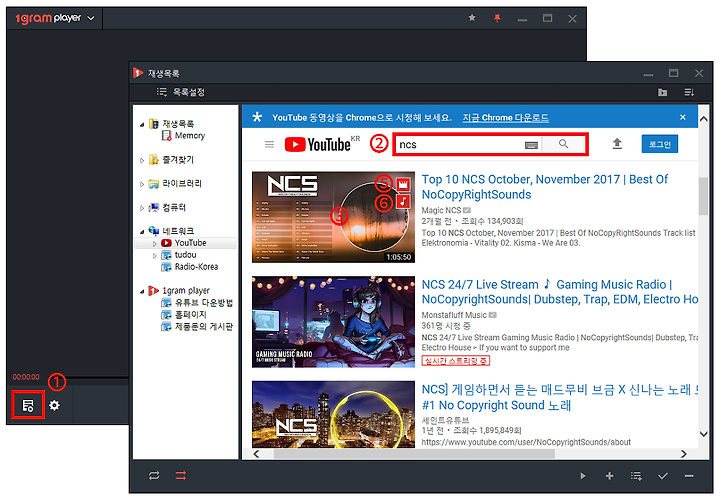The height and width of the screenshot is (500, 720).
Task: Click the add-to-list icon in playlist bar
Action: 636,476
